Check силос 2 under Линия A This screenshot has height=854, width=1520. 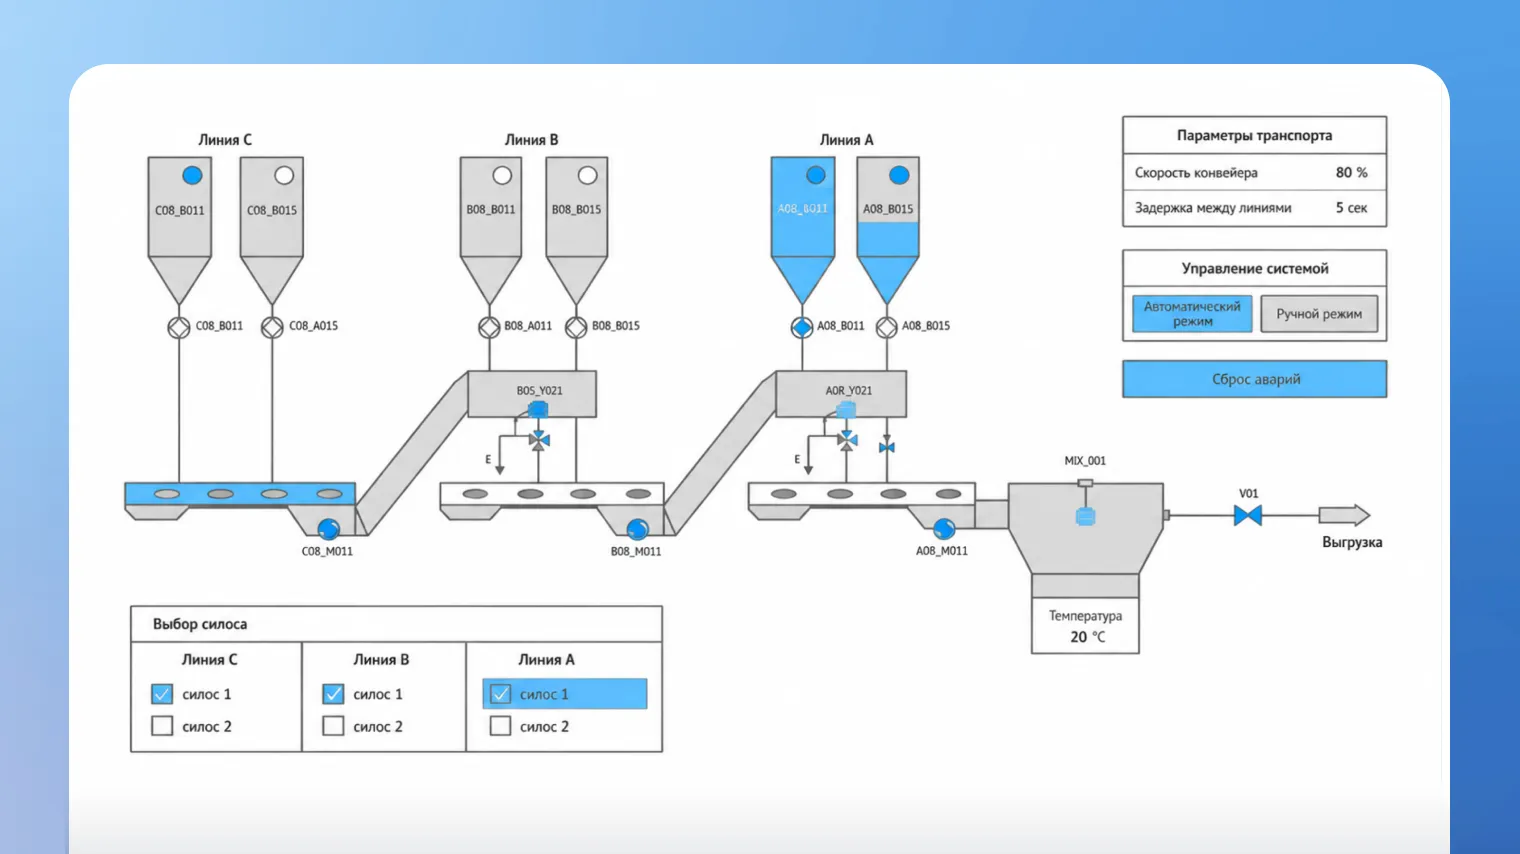[x=501, y=726]
